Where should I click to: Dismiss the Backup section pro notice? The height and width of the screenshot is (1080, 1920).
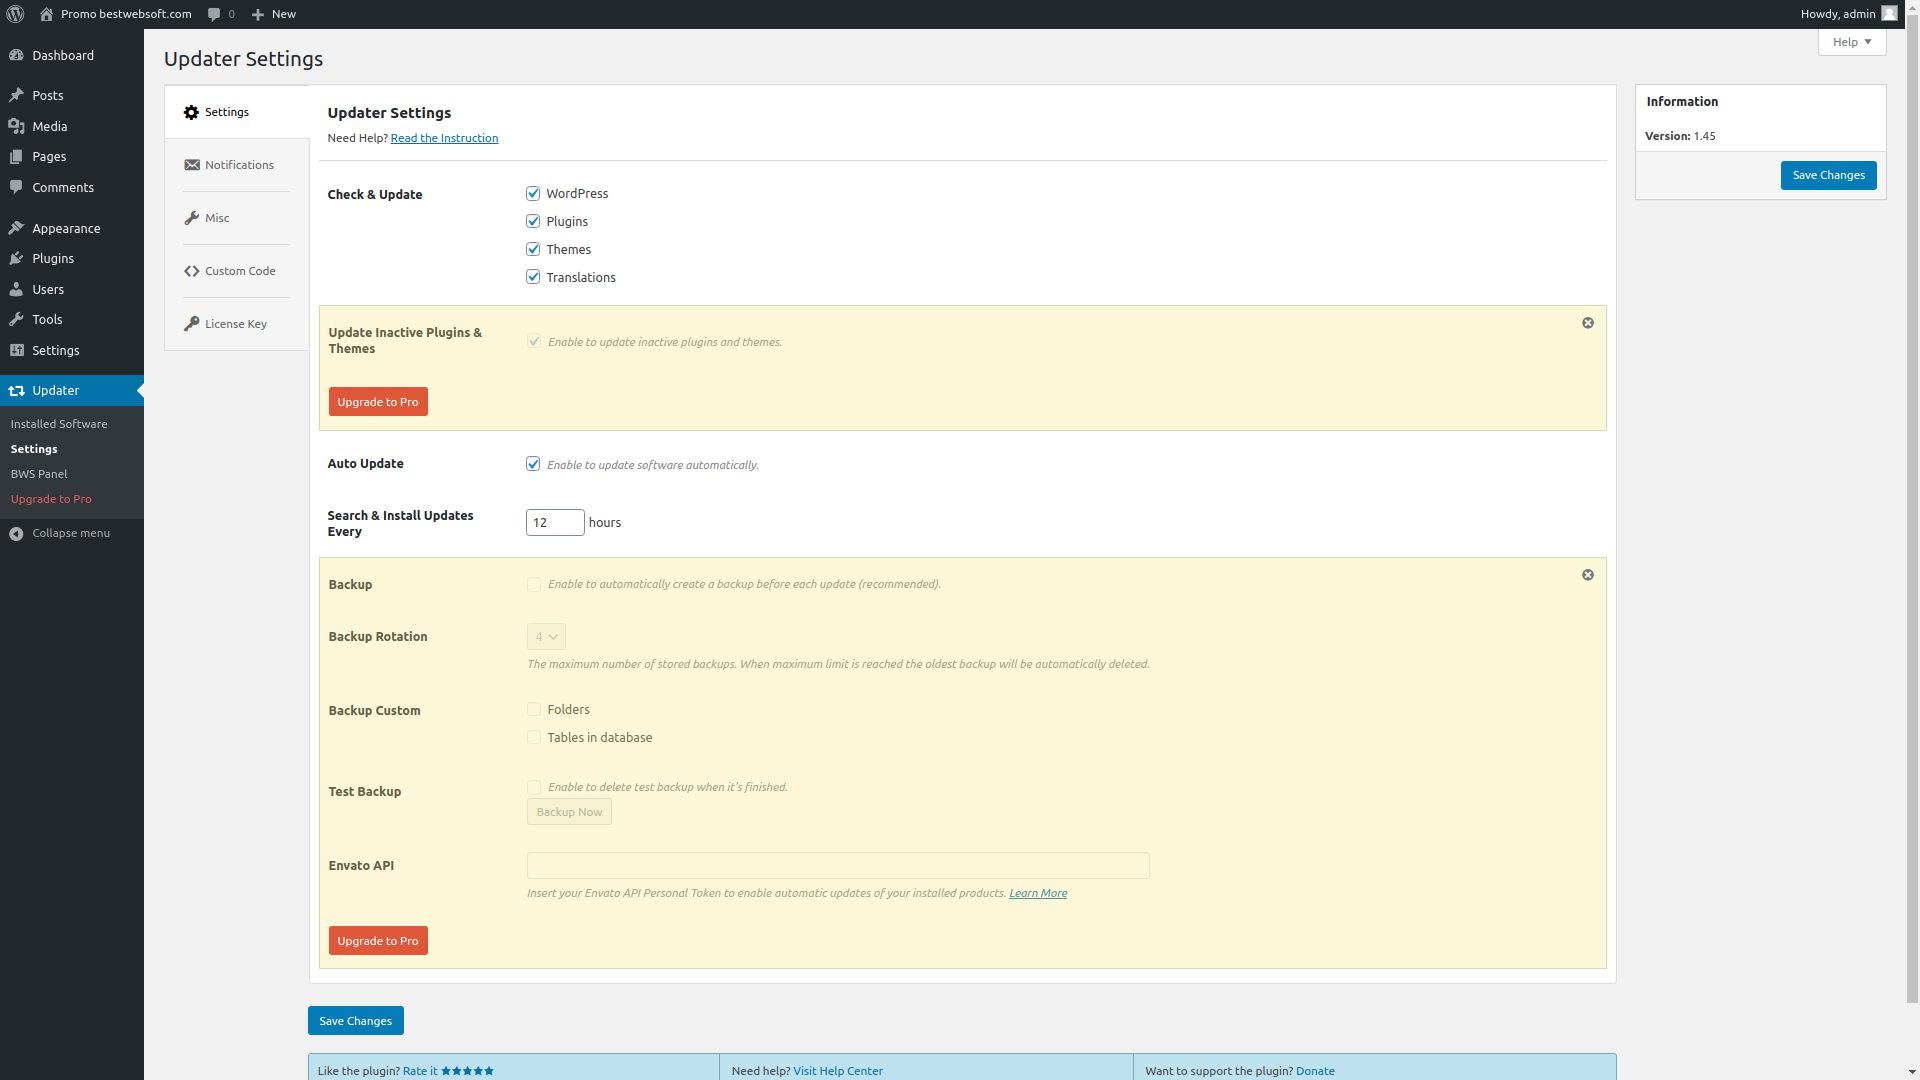coord(1587,574)
